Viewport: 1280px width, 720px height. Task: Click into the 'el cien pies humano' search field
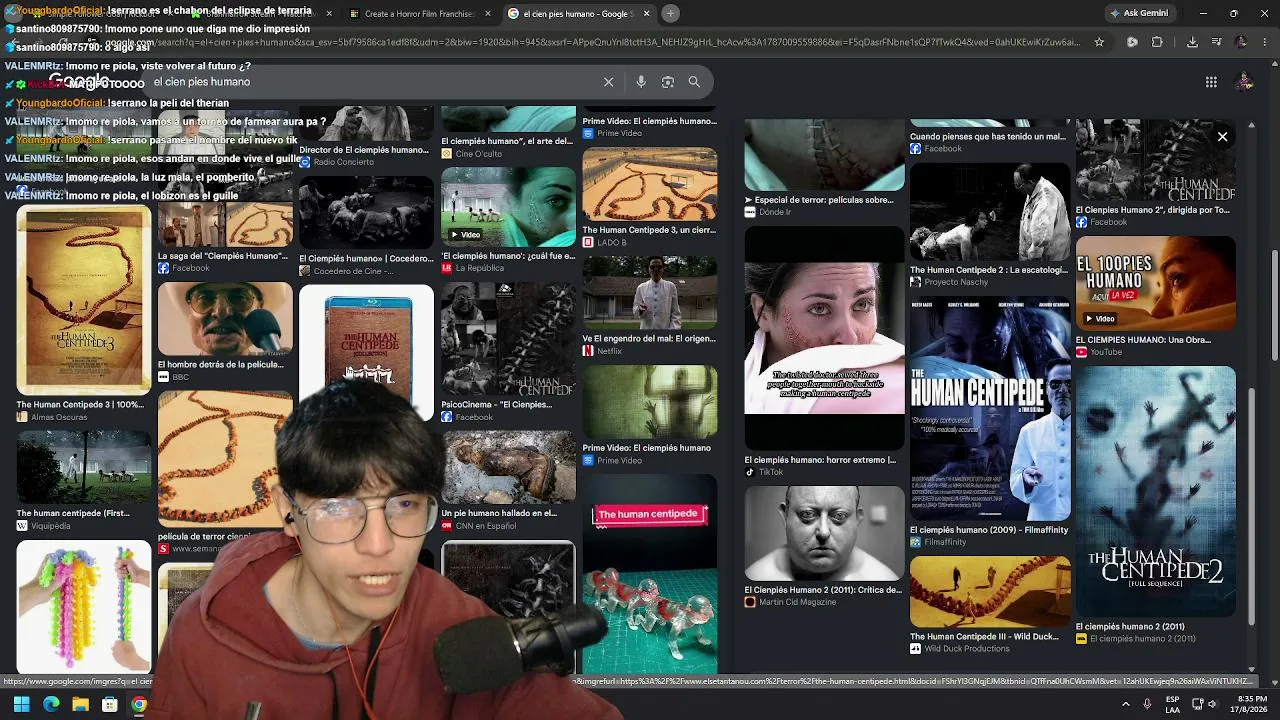[370, 82]
